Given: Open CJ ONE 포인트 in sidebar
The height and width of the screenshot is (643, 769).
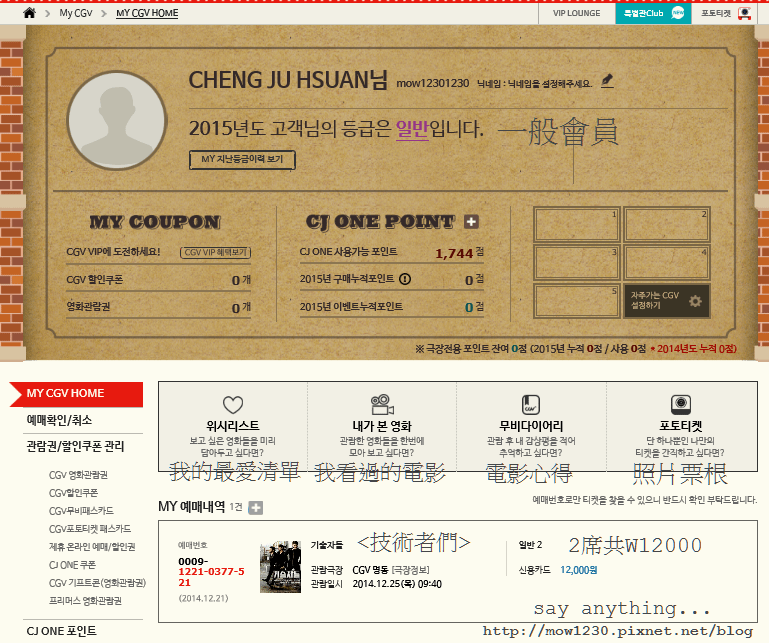Looking at the screenshot, I should click(x=61, y=631).
